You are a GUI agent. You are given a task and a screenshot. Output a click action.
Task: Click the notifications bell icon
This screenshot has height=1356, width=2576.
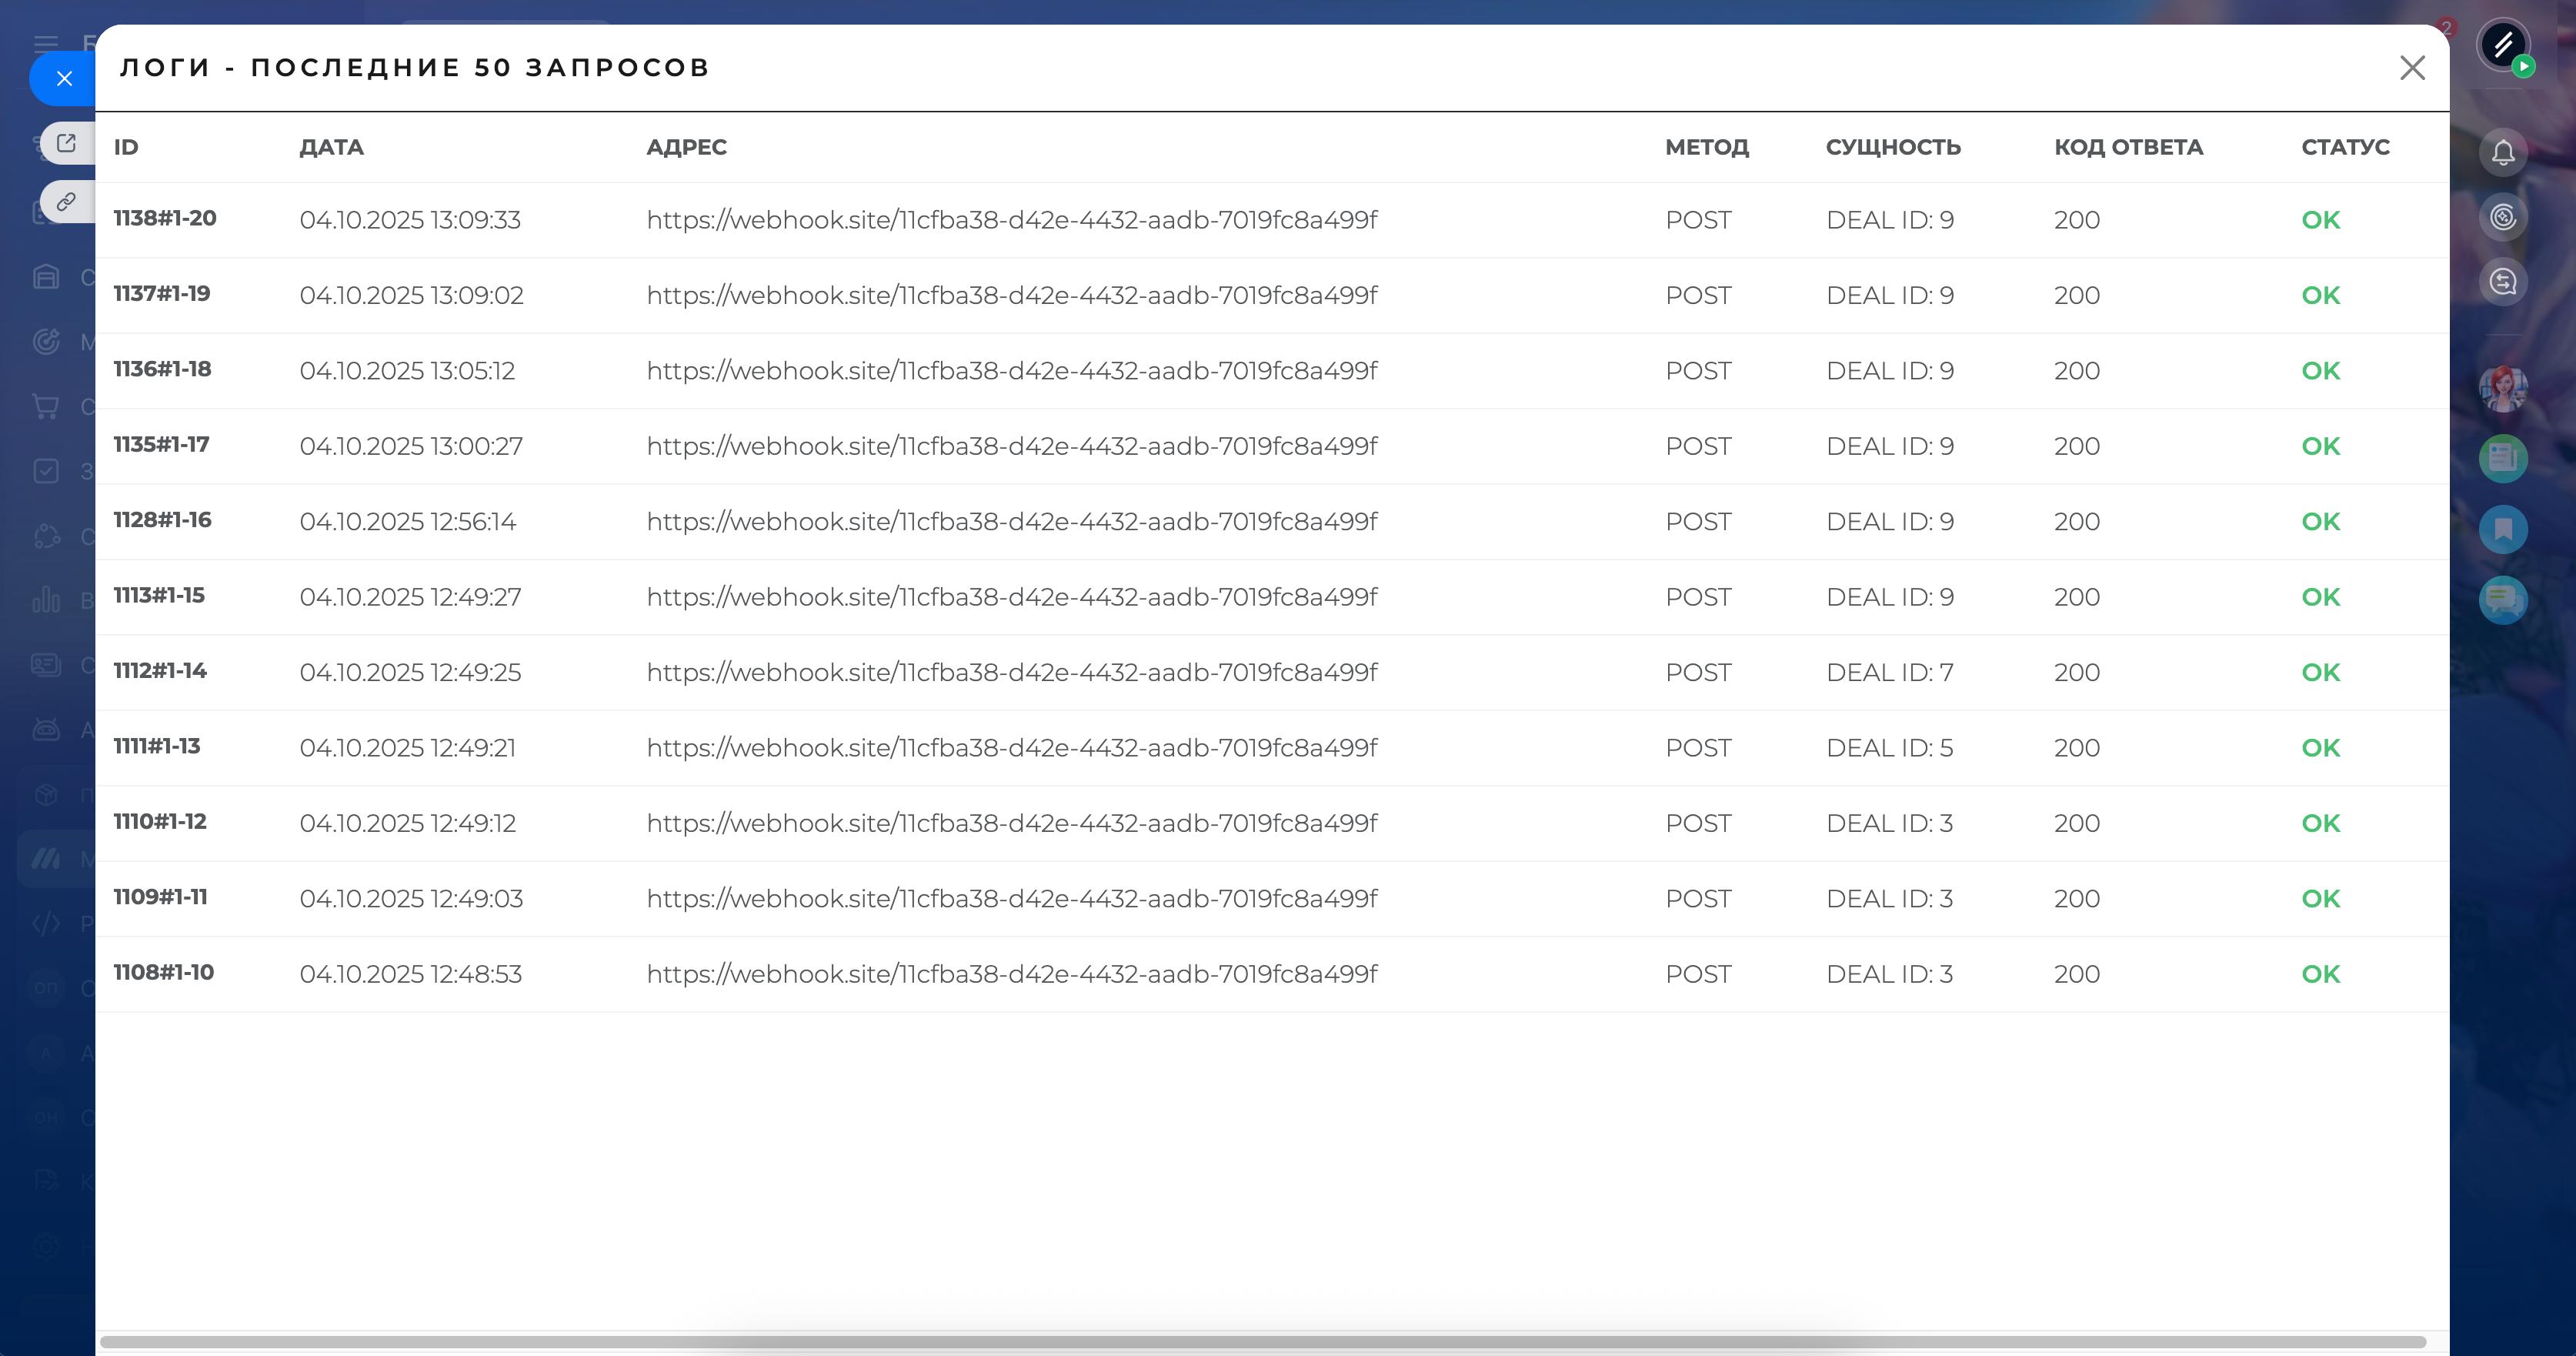pos(2502,153)
